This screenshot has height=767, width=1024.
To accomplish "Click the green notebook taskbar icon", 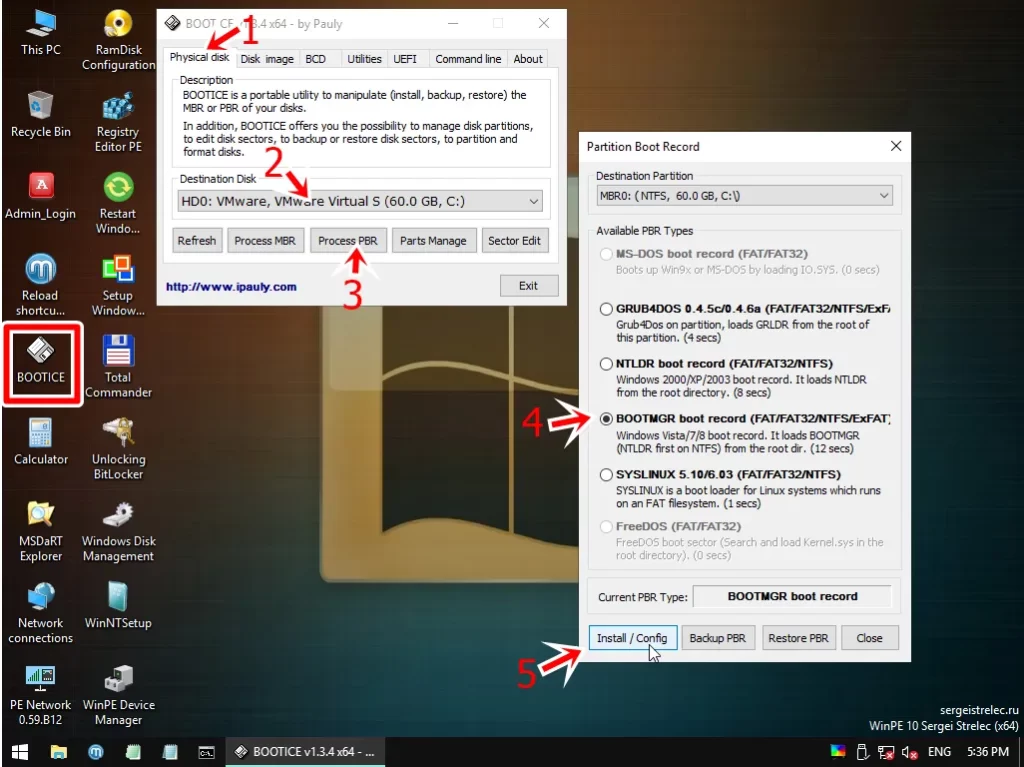I will 133,752.
